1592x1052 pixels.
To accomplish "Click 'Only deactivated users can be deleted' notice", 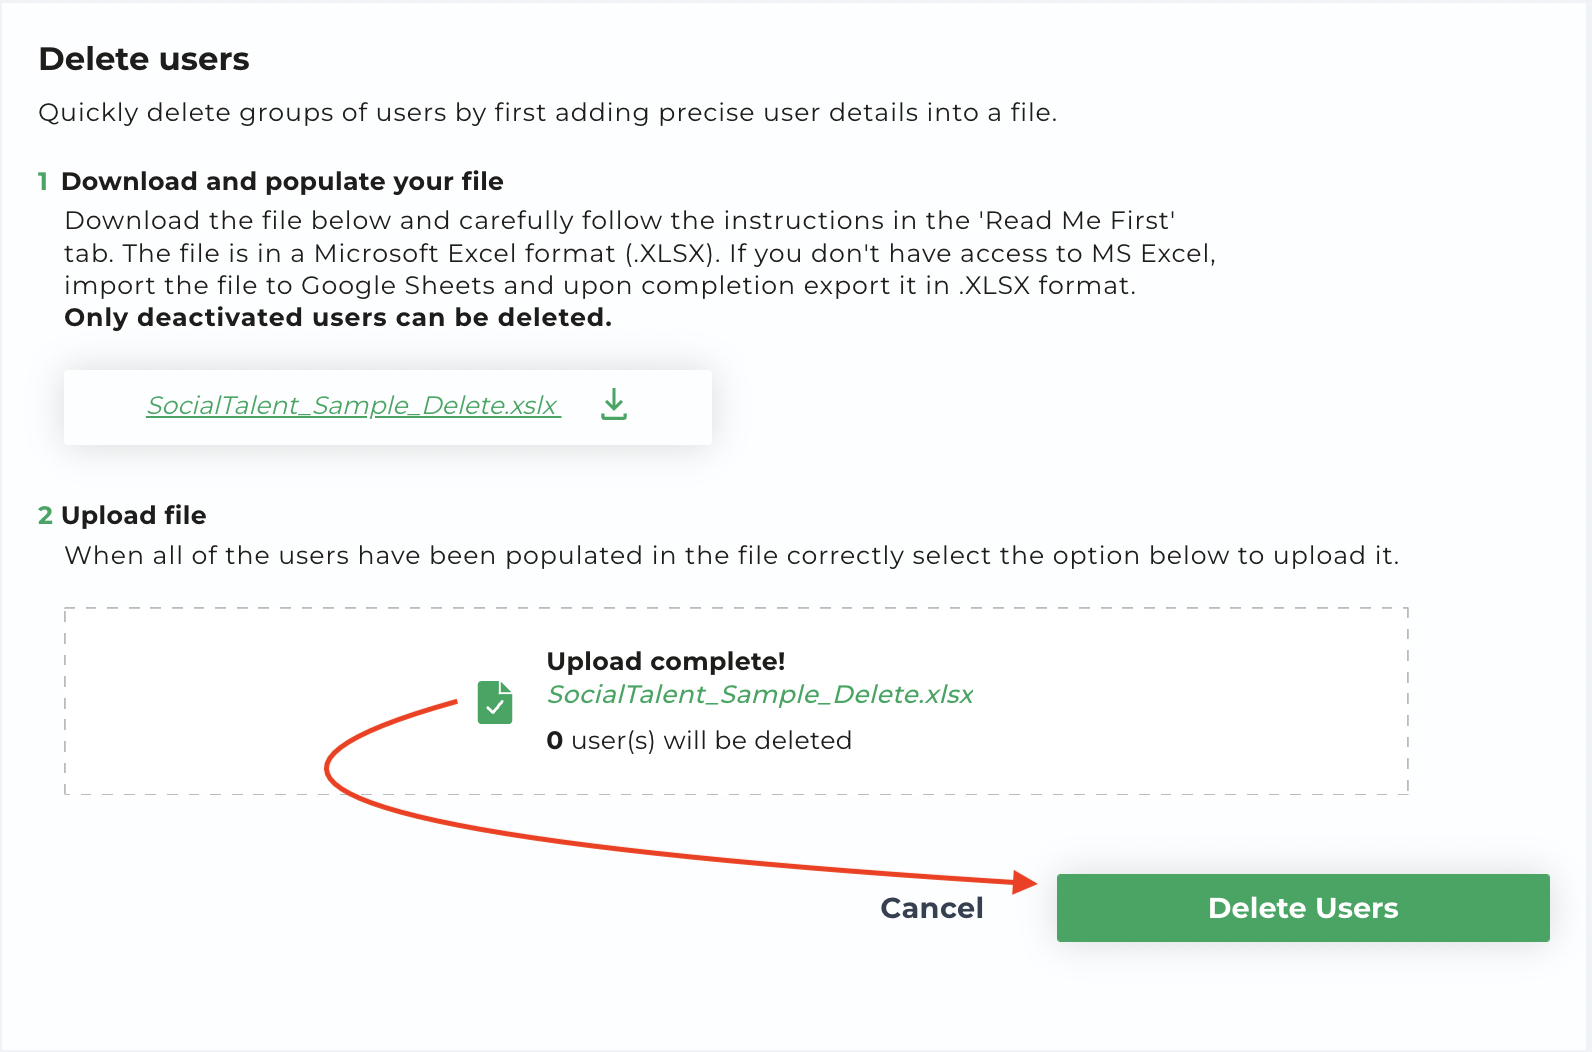I will pos(338,317).
